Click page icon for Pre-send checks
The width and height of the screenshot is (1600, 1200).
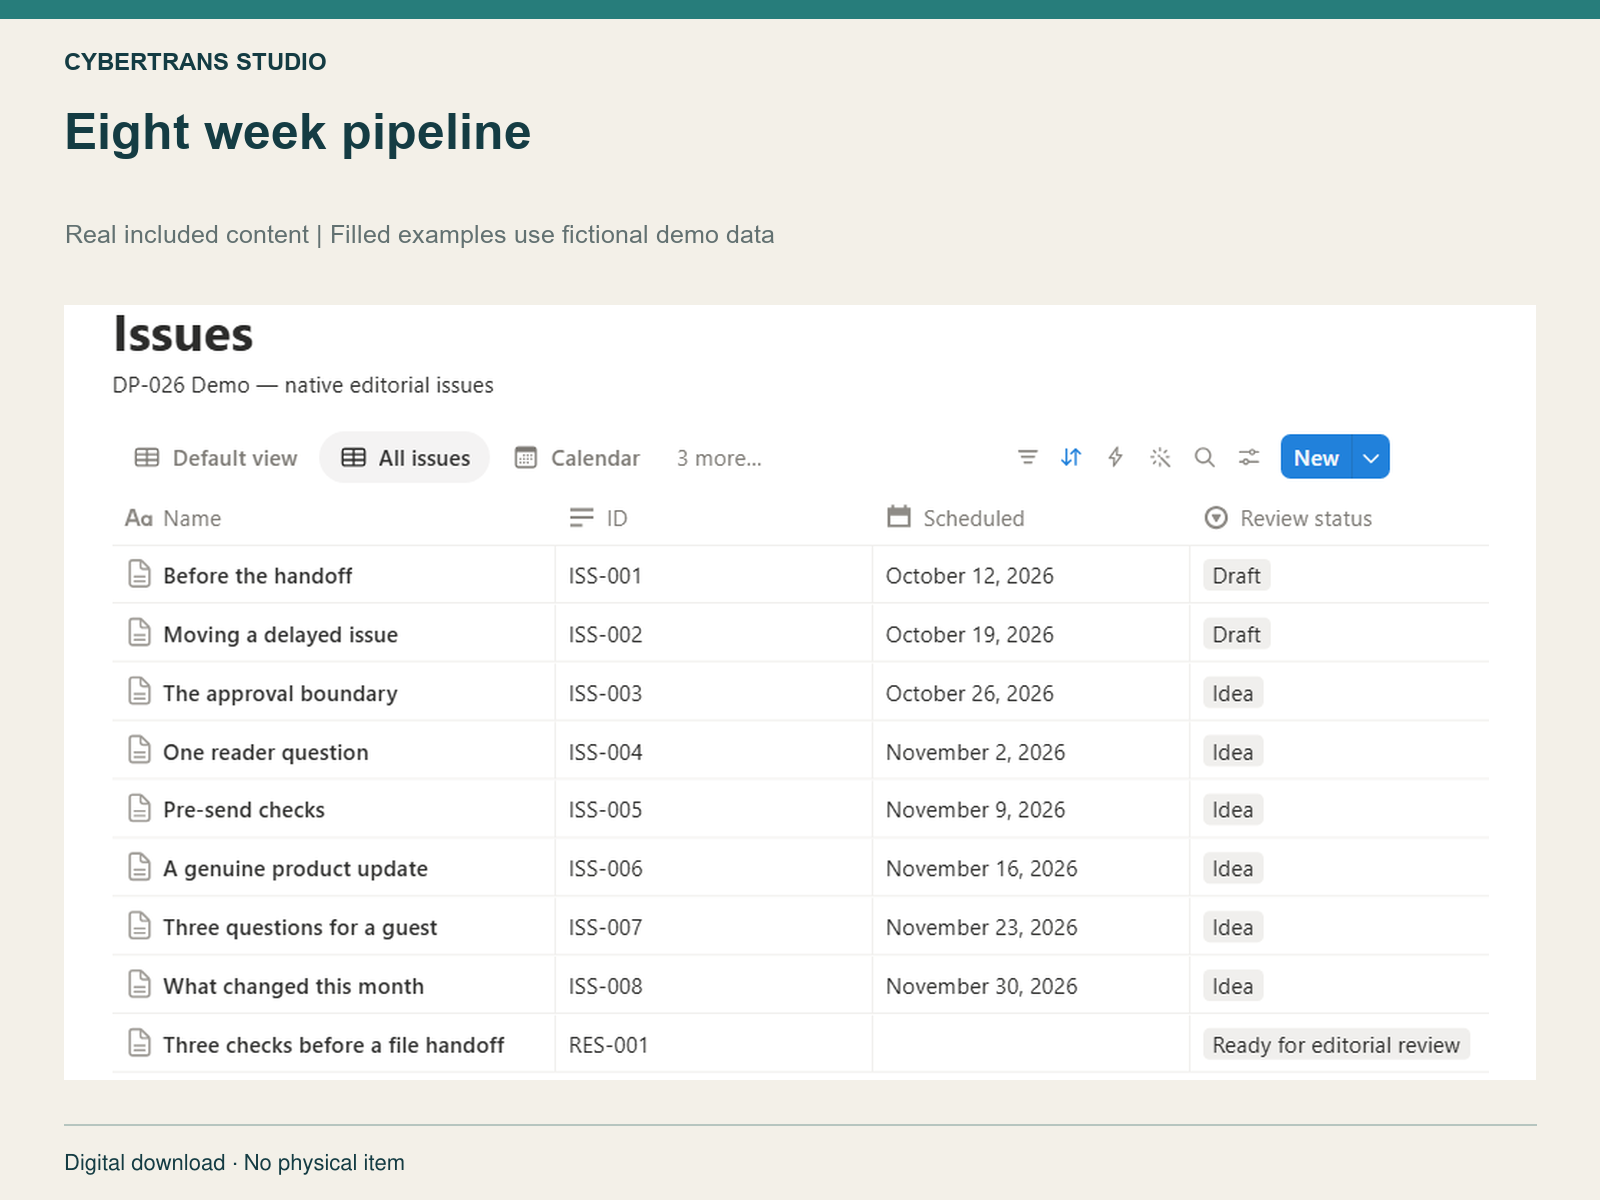140,809
